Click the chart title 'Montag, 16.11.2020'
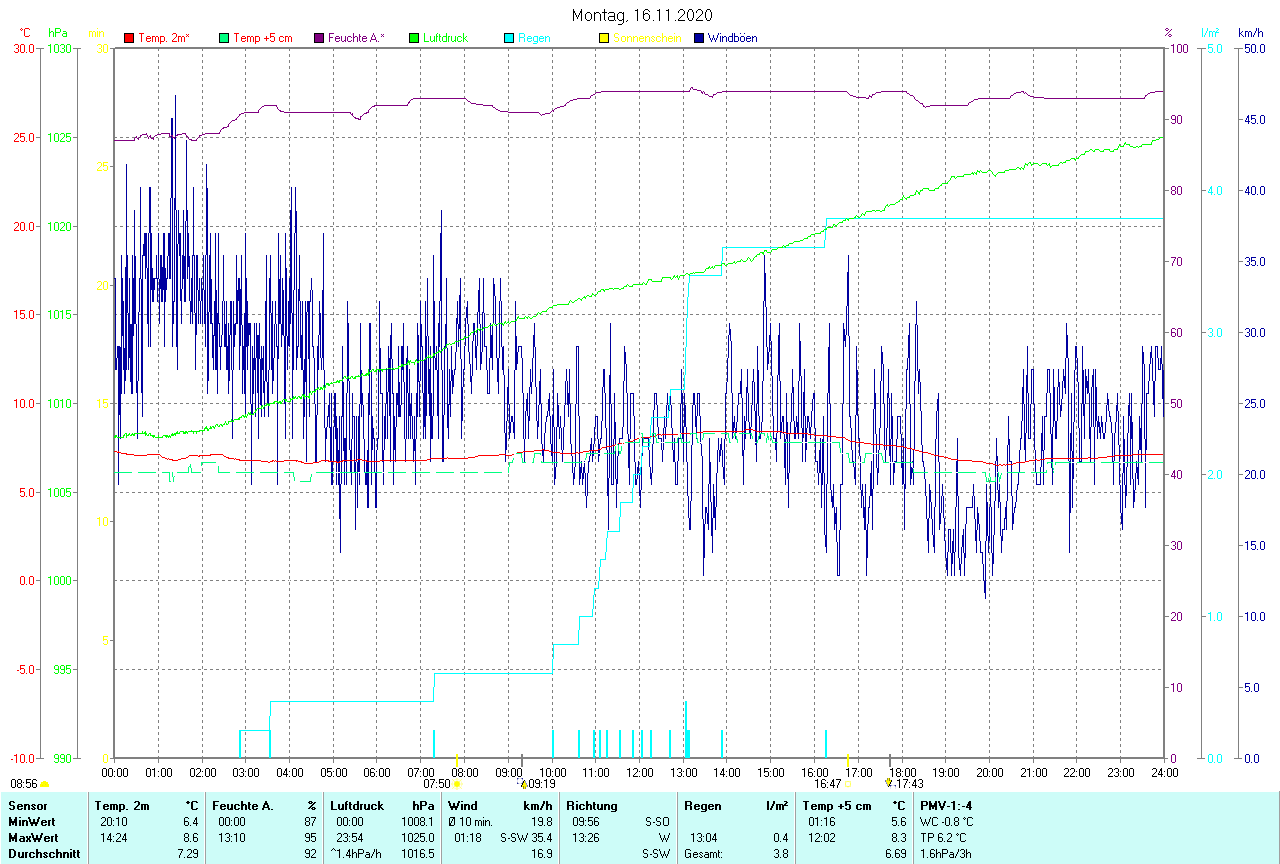The image size is (1280, 864). click(642, 15)
